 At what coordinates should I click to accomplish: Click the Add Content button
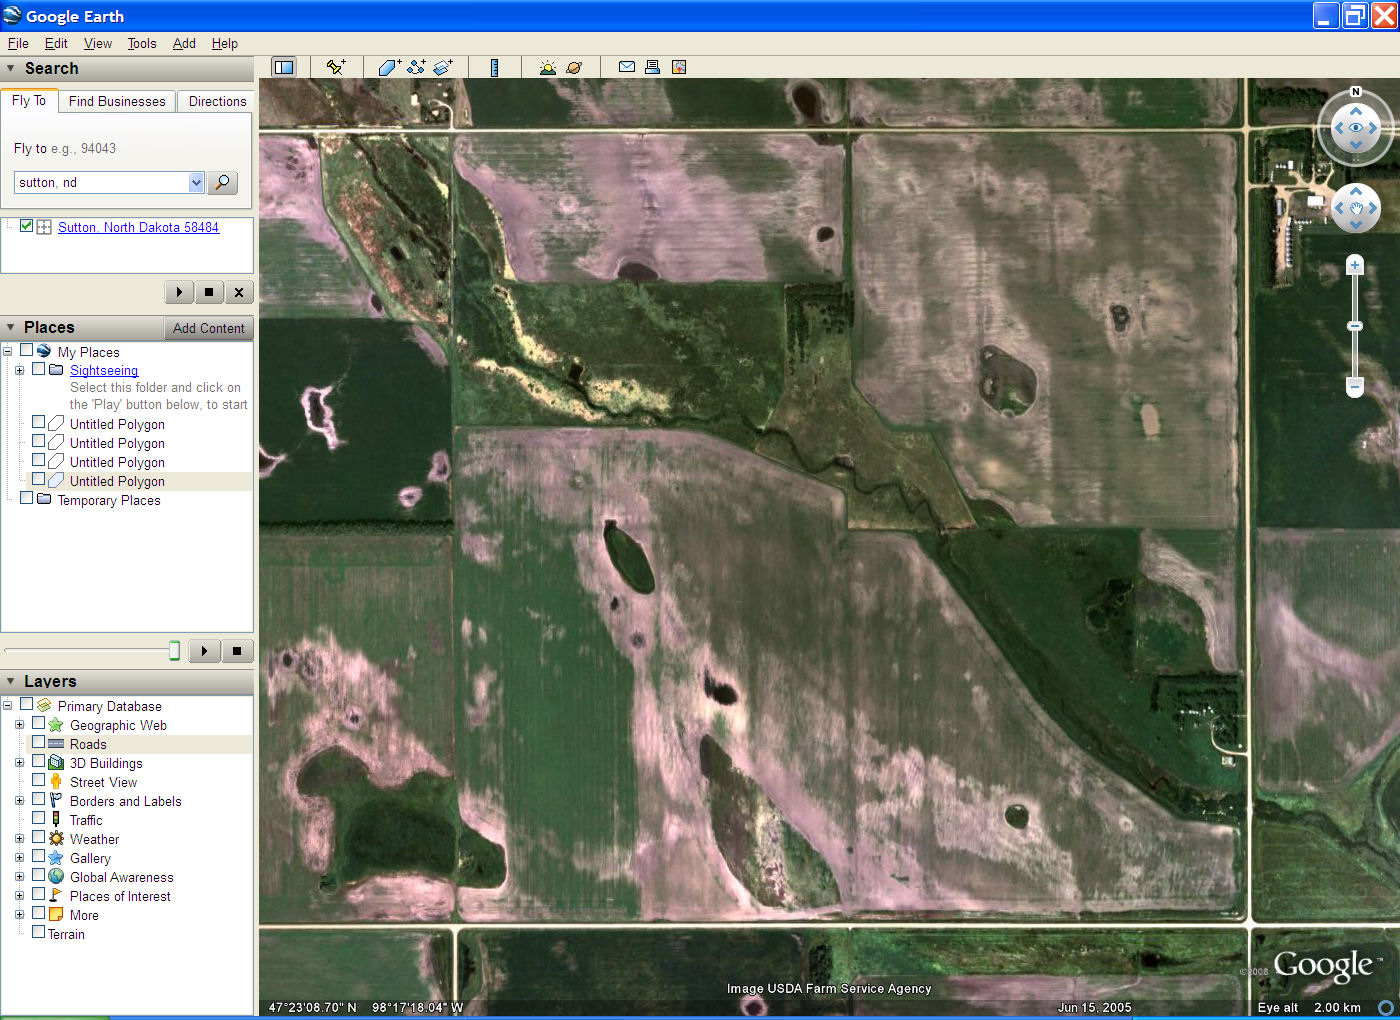(x=208, y=328)
